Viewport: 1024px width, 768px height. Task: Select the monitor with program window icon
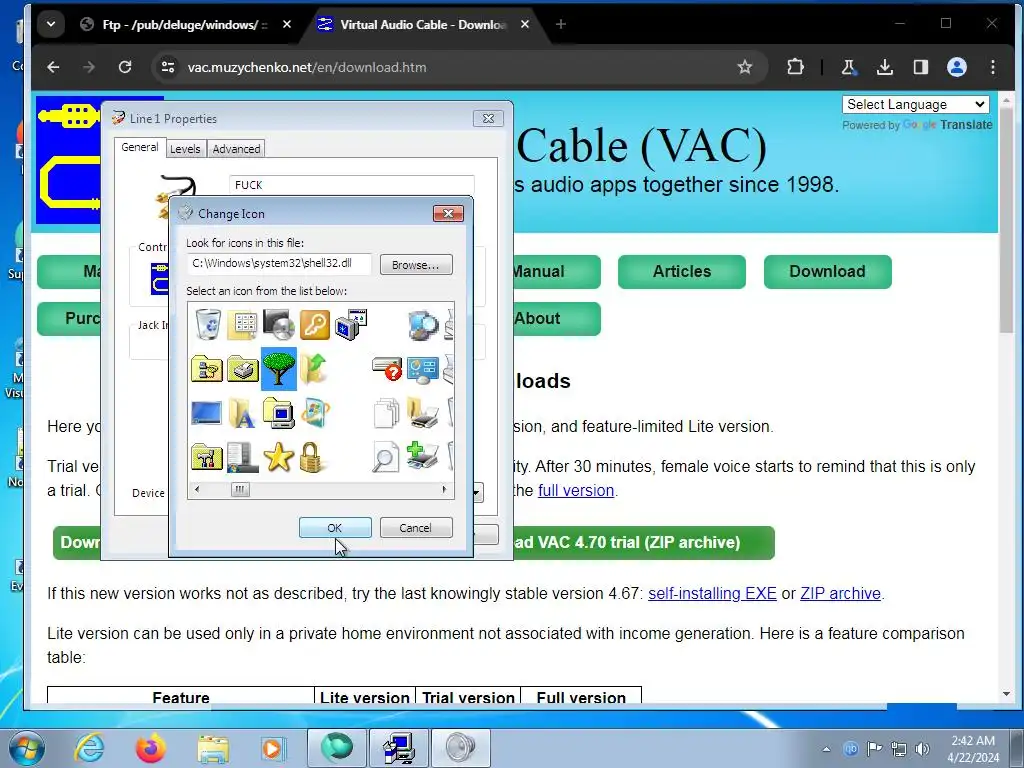351,325
